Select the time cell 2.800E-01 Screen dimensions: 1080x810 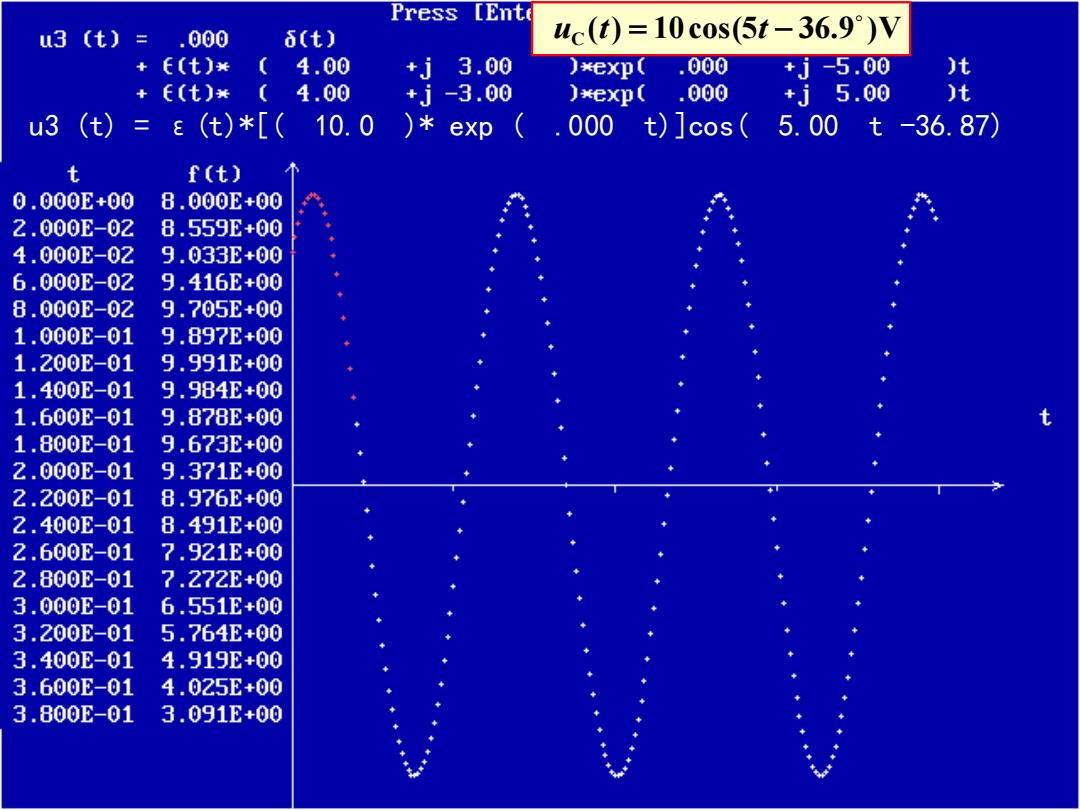(74, 580)
